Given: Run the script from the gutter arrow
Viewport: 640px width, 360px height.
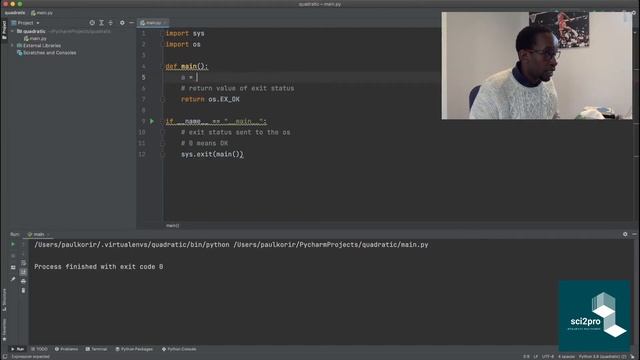Looking at the screenshot, I should (x=152, y=121).
